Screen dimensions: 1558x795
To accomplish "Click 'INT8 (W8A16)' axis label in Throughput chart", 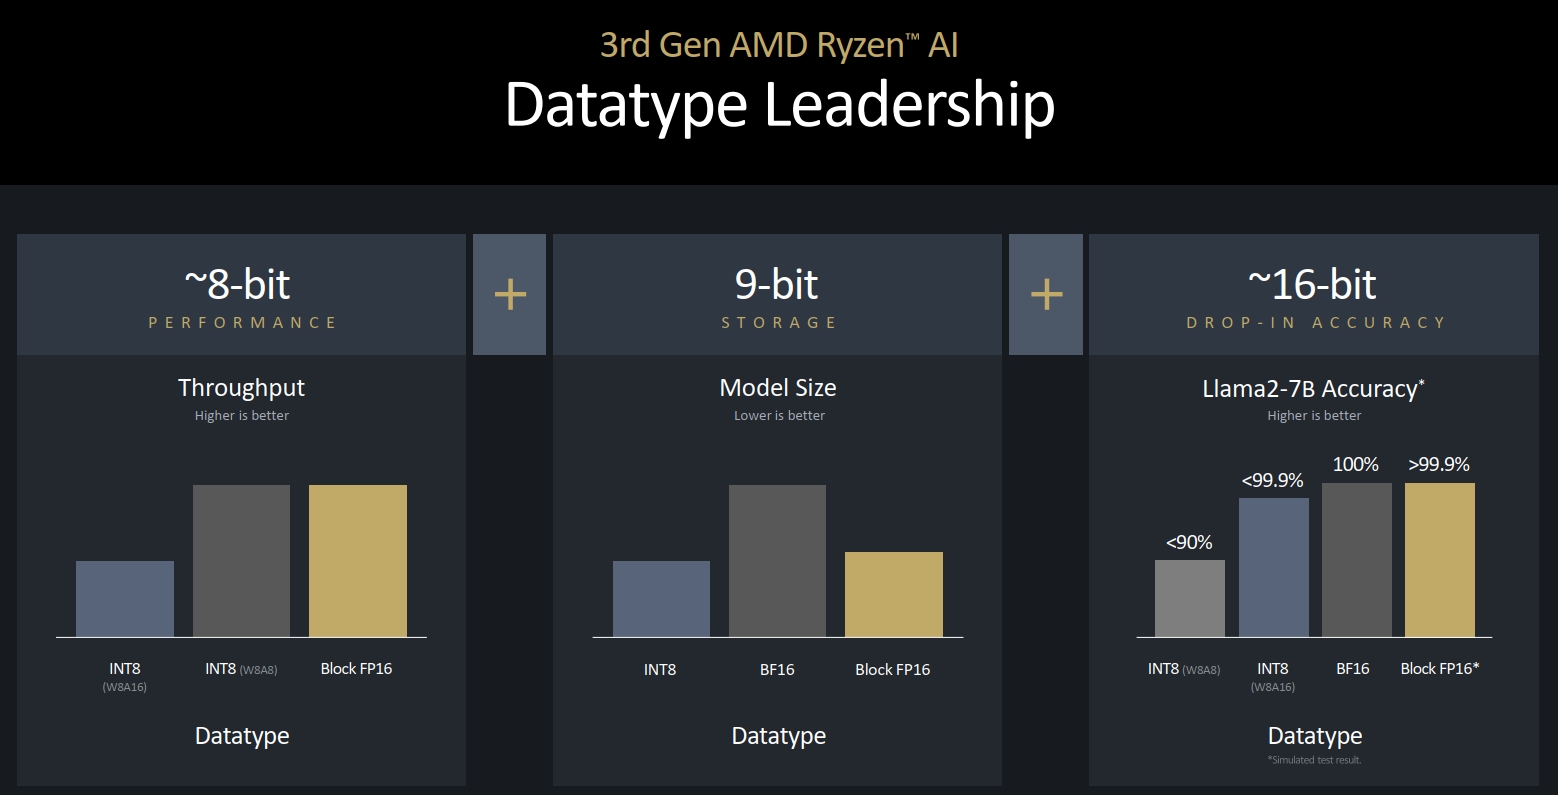I will point(125,677).
